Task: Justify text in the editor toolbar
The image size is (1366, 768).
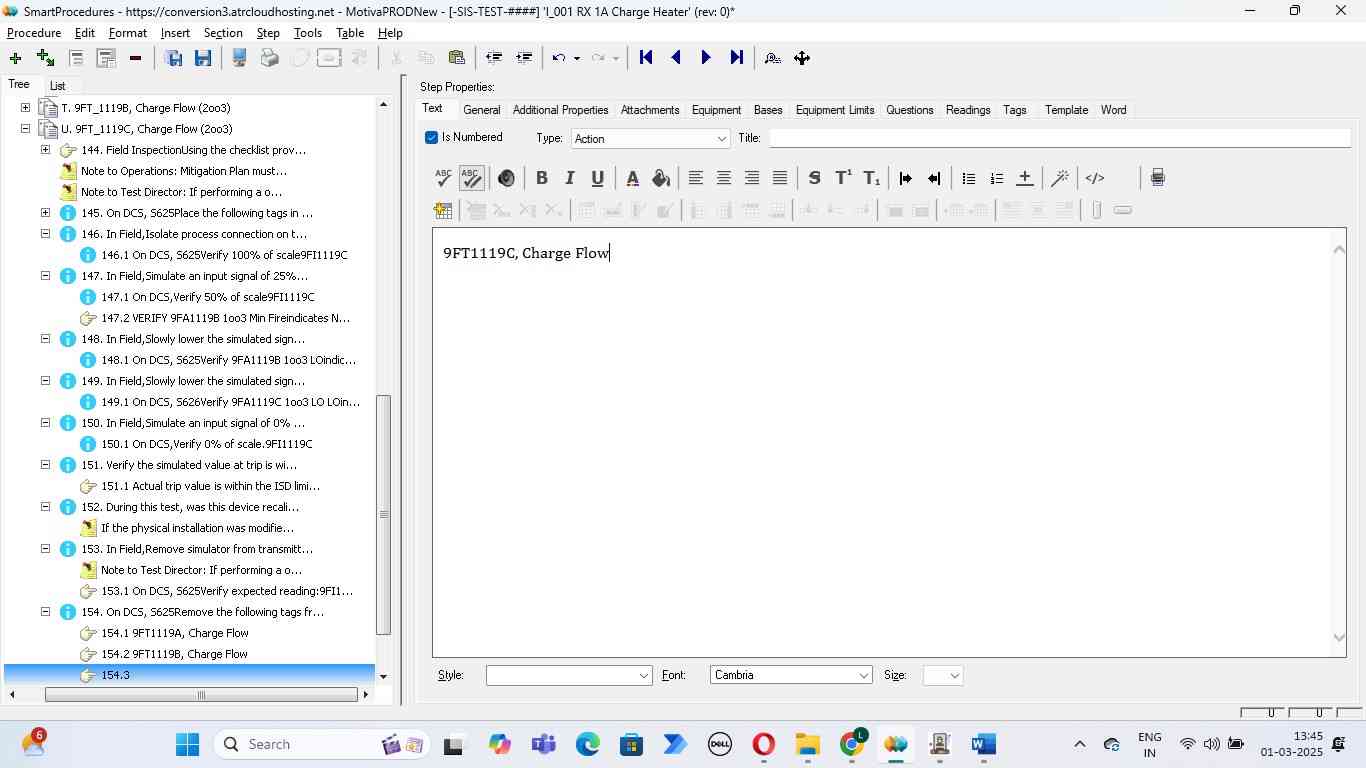Action: click(x=780, y=178)
